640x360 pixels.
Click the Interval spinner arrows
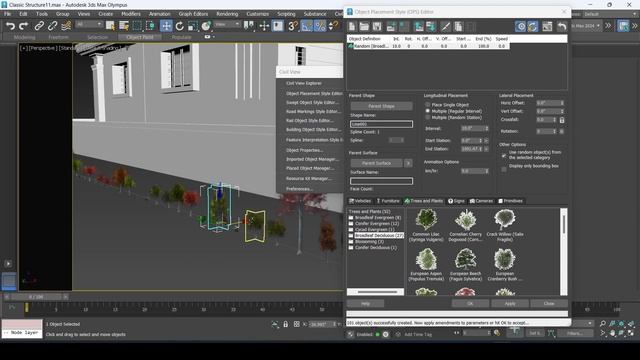(487, 128)
